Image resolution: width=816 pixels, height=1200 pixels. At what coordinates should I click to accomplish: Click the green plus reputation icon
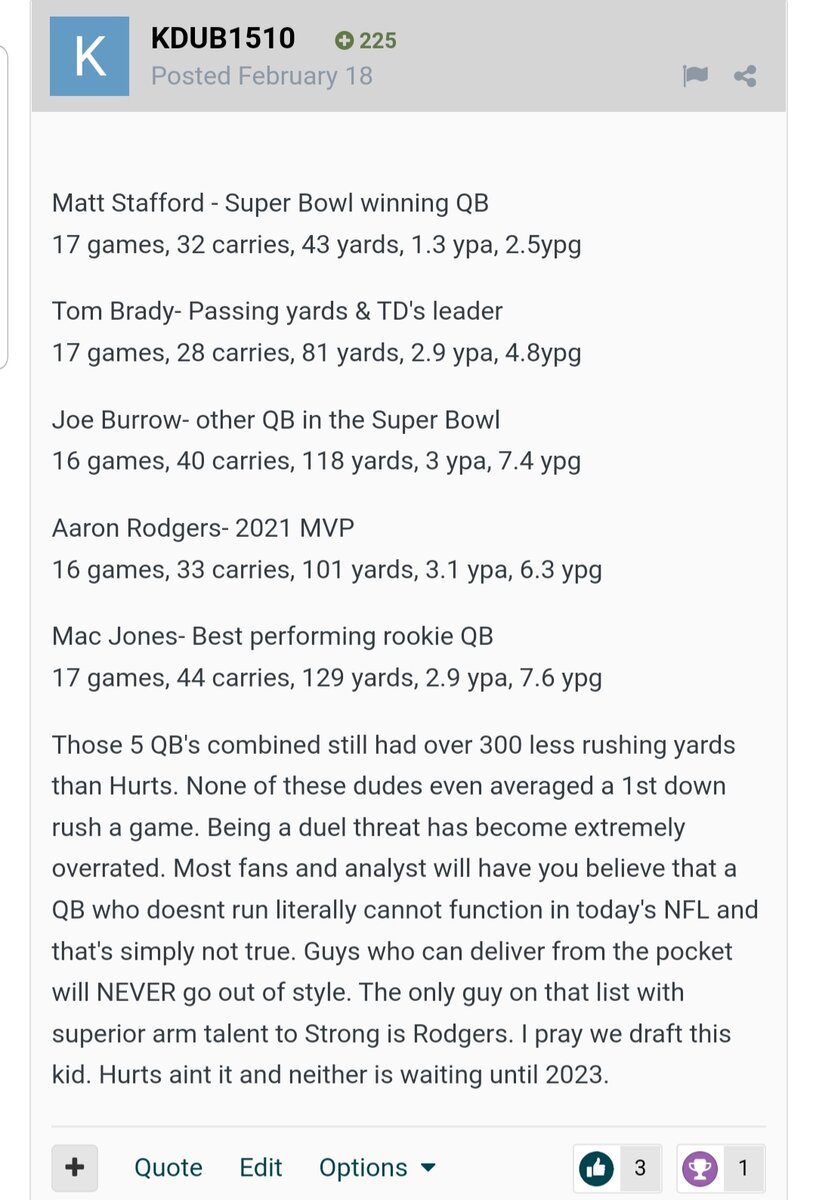(x=344, y=41)
